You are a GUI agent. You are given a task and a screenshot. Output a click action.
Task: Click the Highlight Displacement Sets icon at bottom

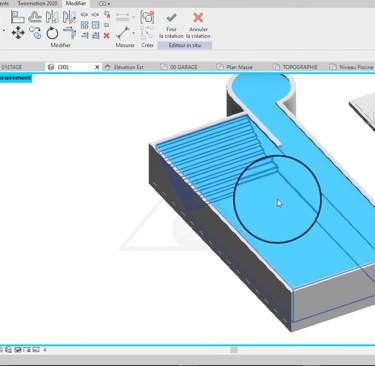[x=27, y=350]
